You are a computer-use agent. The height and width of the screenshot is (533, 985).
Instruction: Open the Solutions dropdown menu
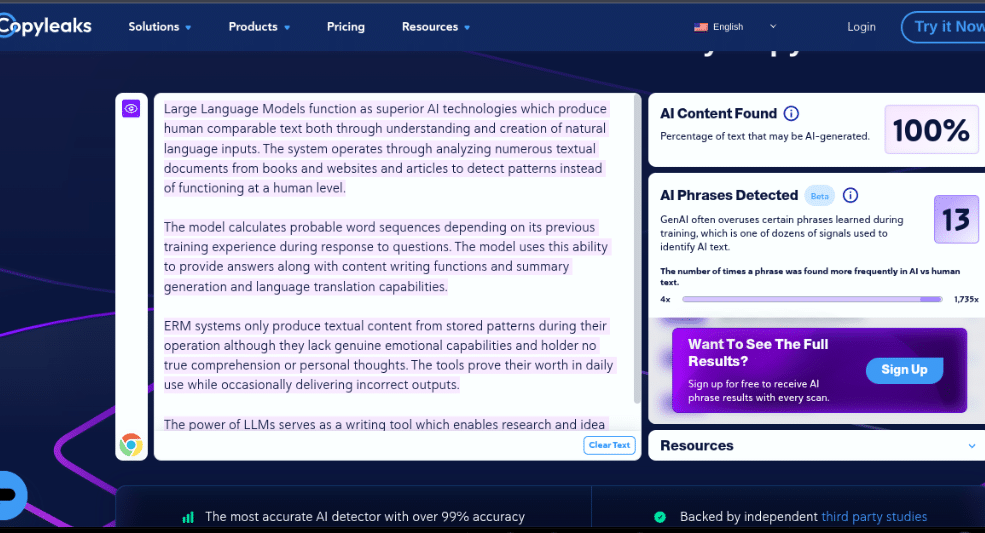pos(160,27)
